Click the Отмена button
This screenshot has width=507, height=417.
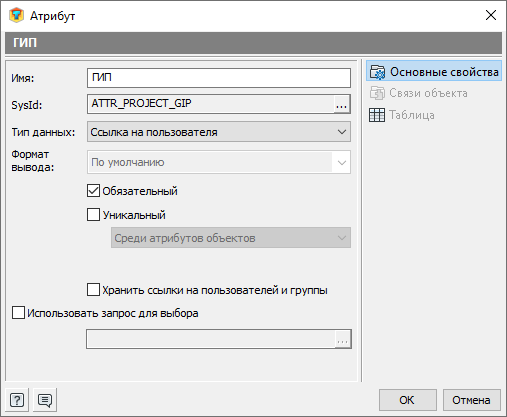click(471, 400)
